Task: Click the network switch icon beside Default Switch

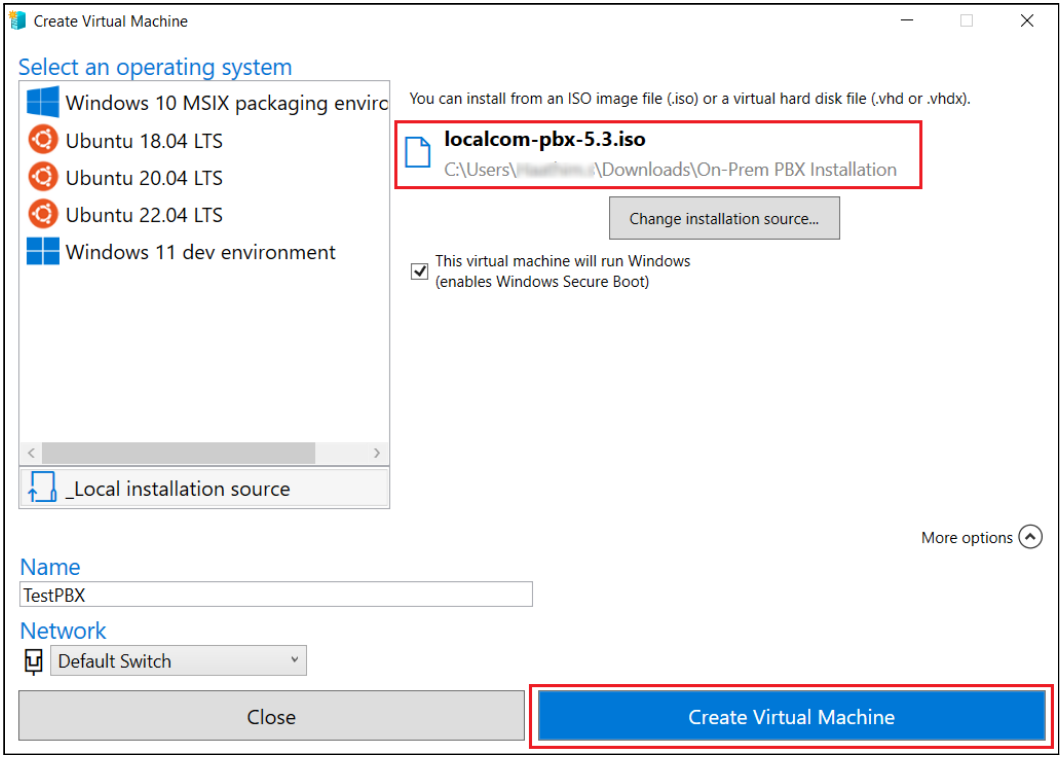Action: click(33, 661)
